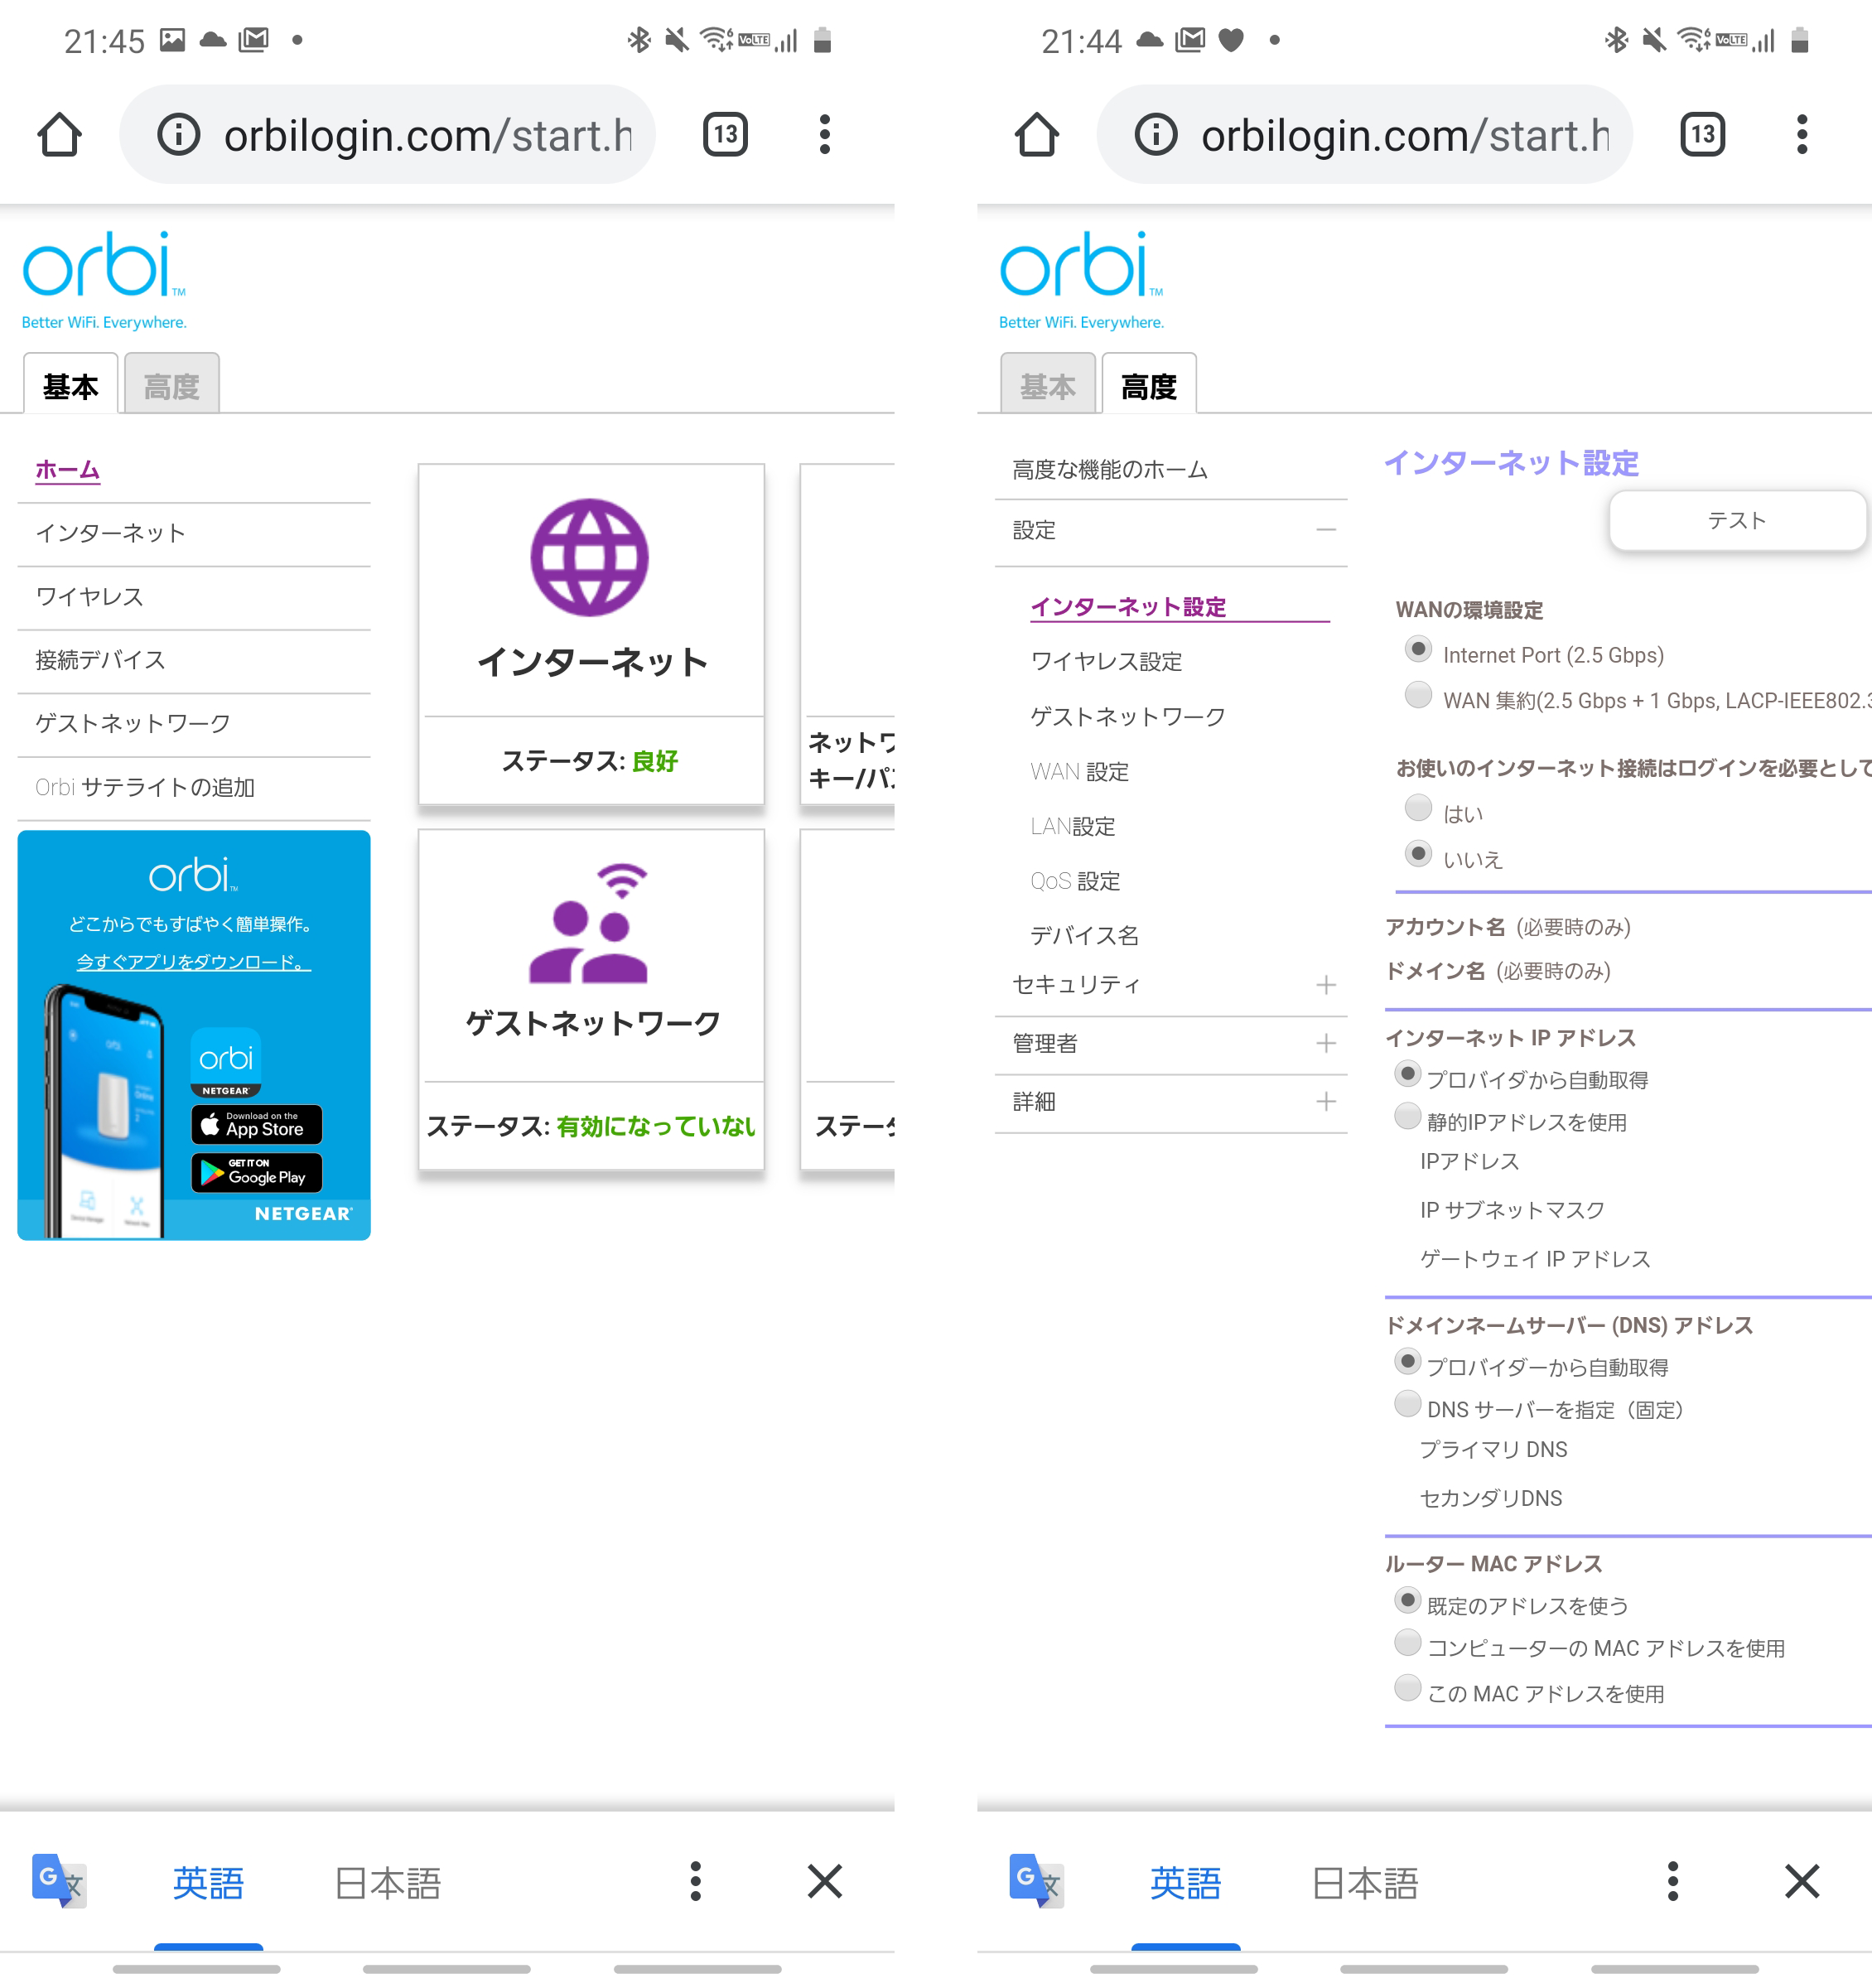Choose 静的IPアドレスを使用 radio option

tap(1407, 1116)
